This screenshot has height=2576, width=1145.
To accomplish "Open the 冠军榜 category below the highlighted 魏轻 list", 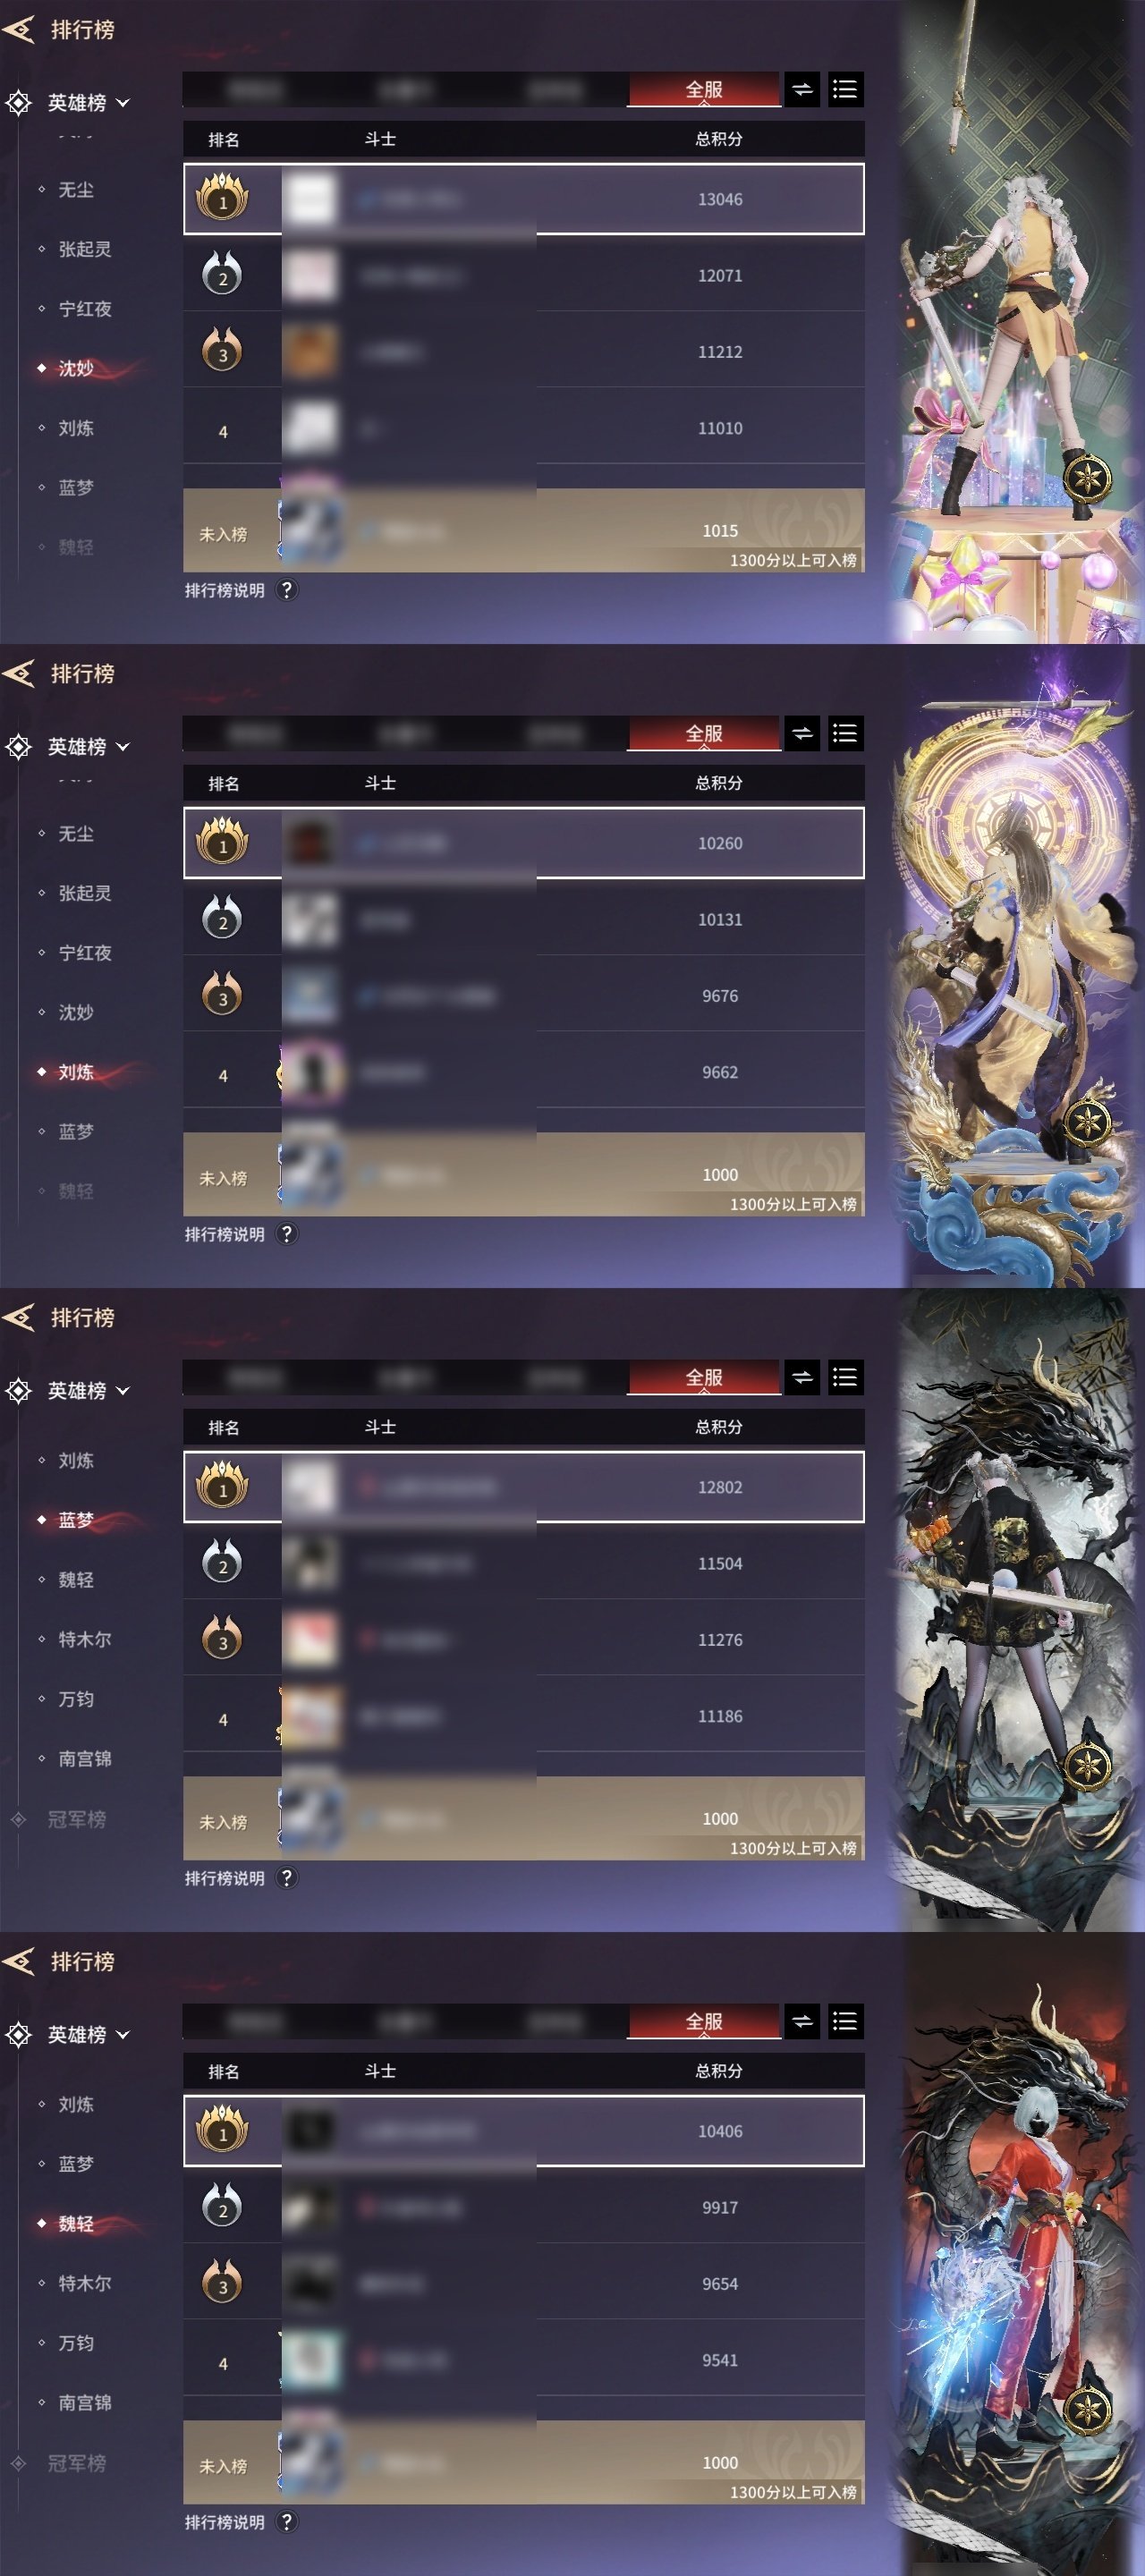I will (x=76, y=2463).
